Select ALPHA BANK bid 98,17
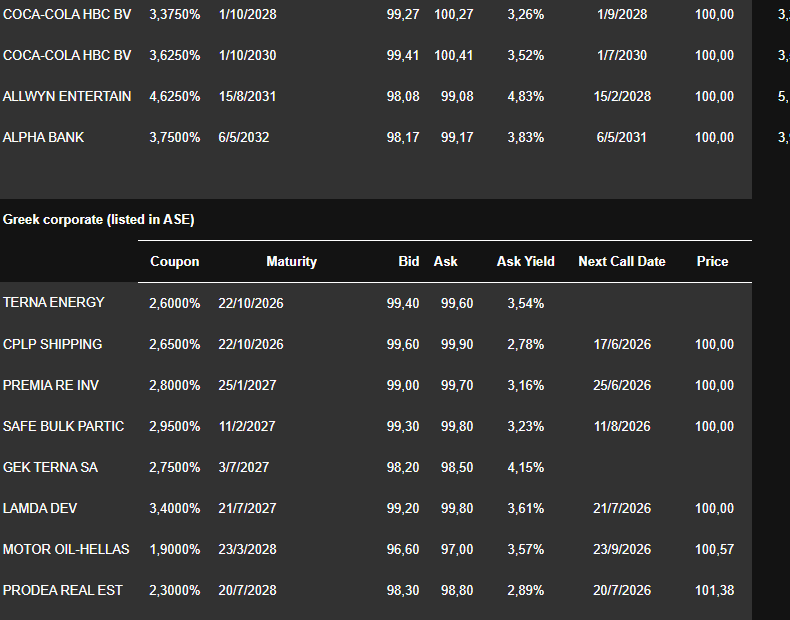The height and width of the screenshot is (620, 790). [403, 137]
